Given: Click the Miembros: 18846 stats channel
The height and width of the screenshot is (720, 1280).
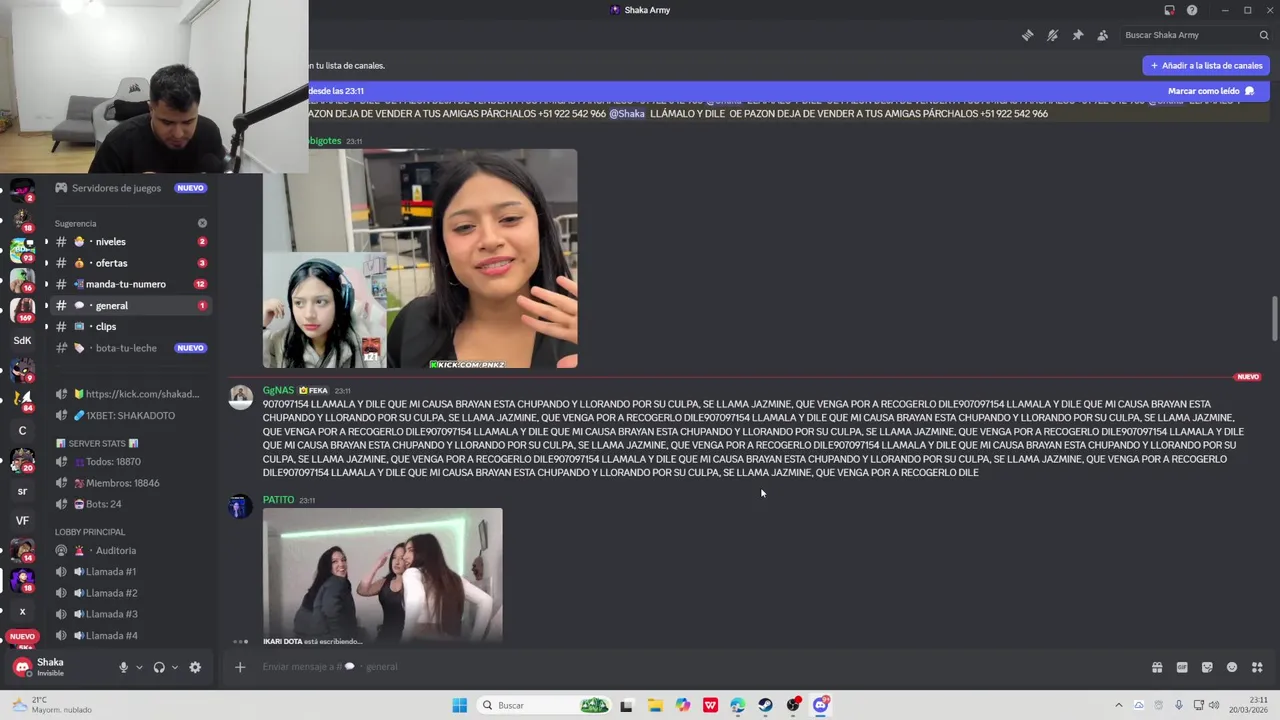Looking at the screenshot, I should point(129,483).
